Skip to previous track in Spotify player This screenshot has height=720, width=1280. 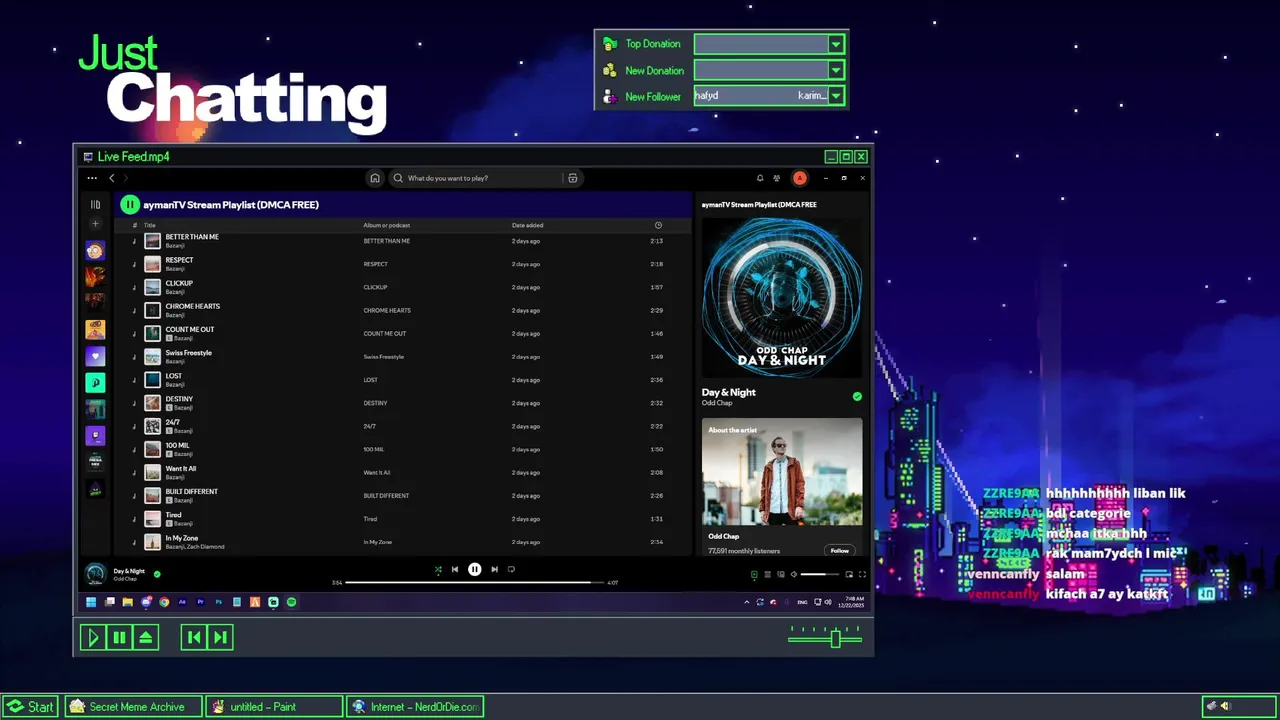455,570
